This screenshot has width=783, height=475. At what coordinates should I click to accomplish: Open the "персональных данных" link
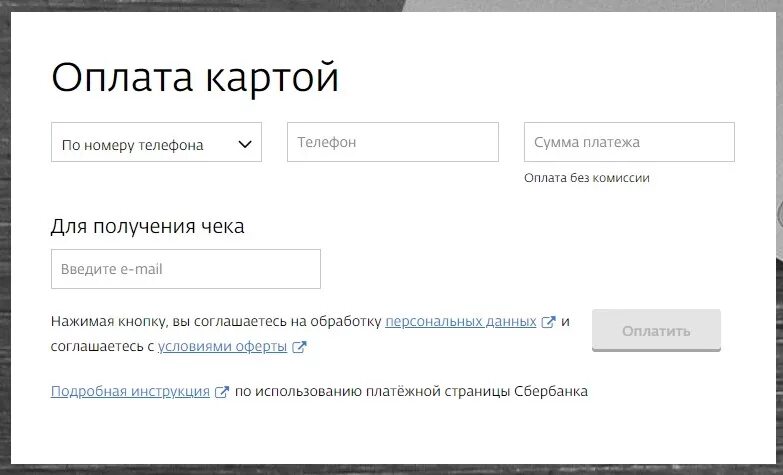(x=460, y=321)
